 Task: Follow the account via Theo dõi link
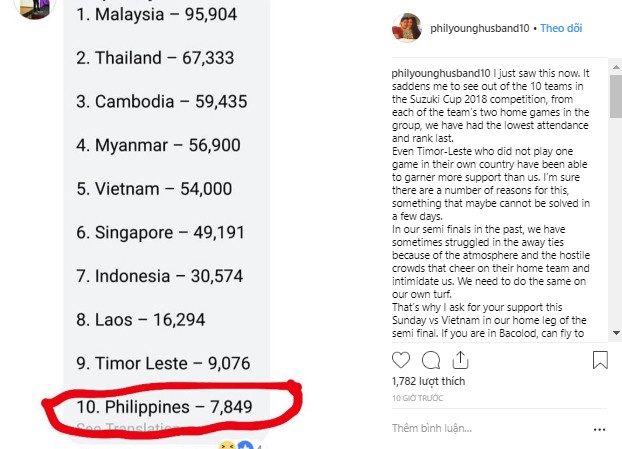coord(561,28)
